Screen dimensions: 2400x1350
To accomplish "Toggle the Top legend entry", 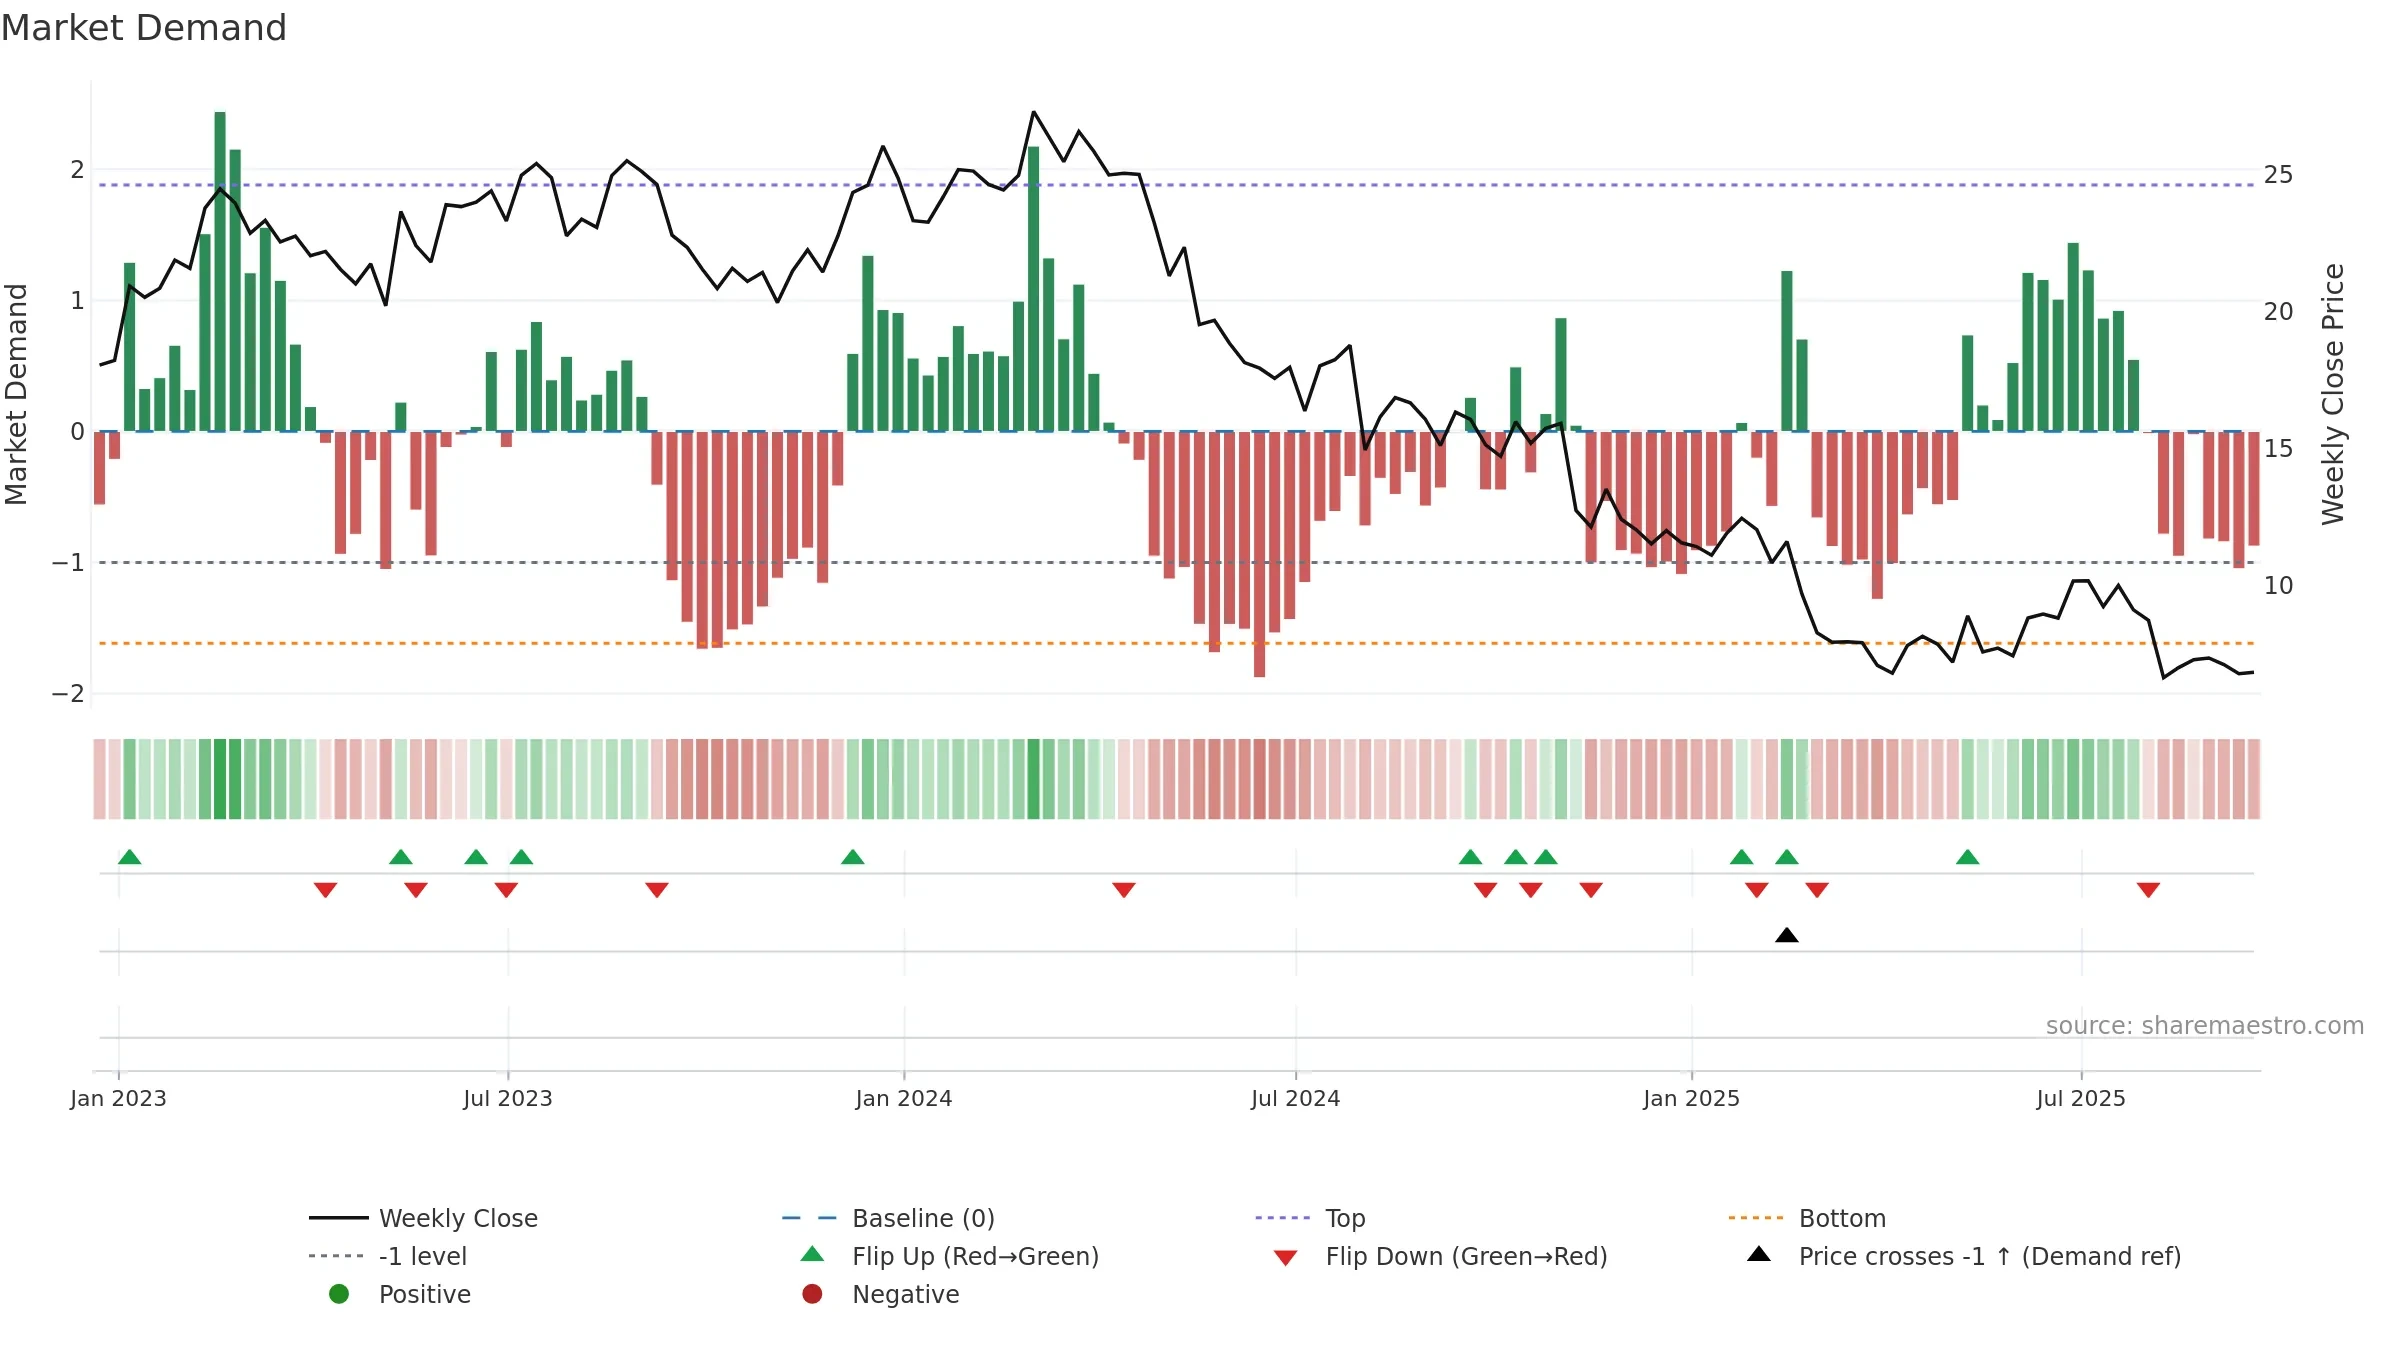I will click(x=1345, y=1218).
